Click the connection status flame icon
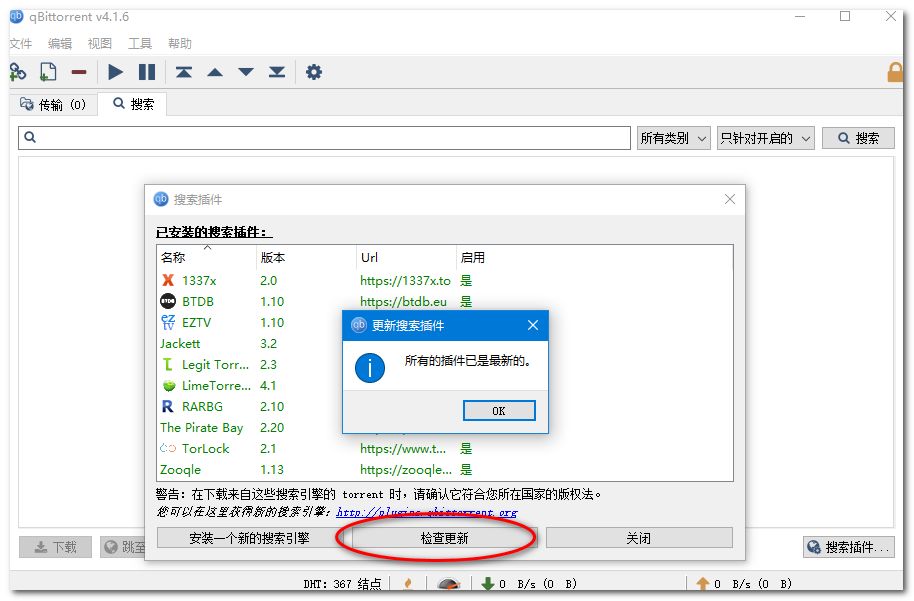Screen dimensions: 914x601 408,584
